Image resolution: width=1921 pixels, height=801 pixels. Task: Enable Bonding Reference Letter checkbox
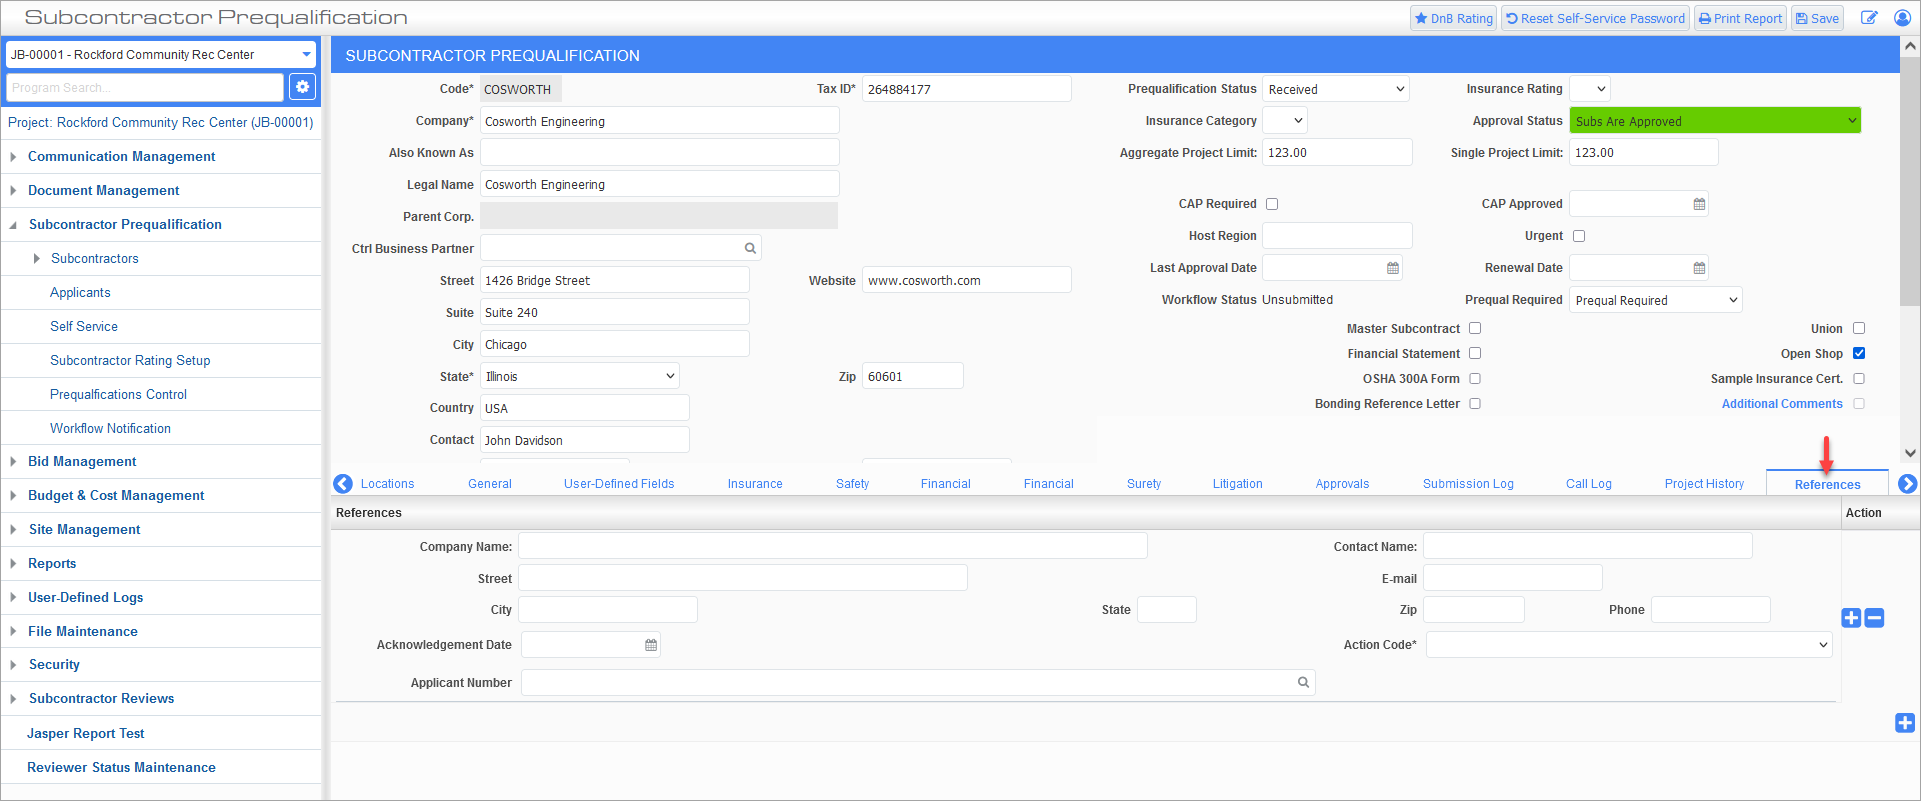click(x=1475, y=403)
